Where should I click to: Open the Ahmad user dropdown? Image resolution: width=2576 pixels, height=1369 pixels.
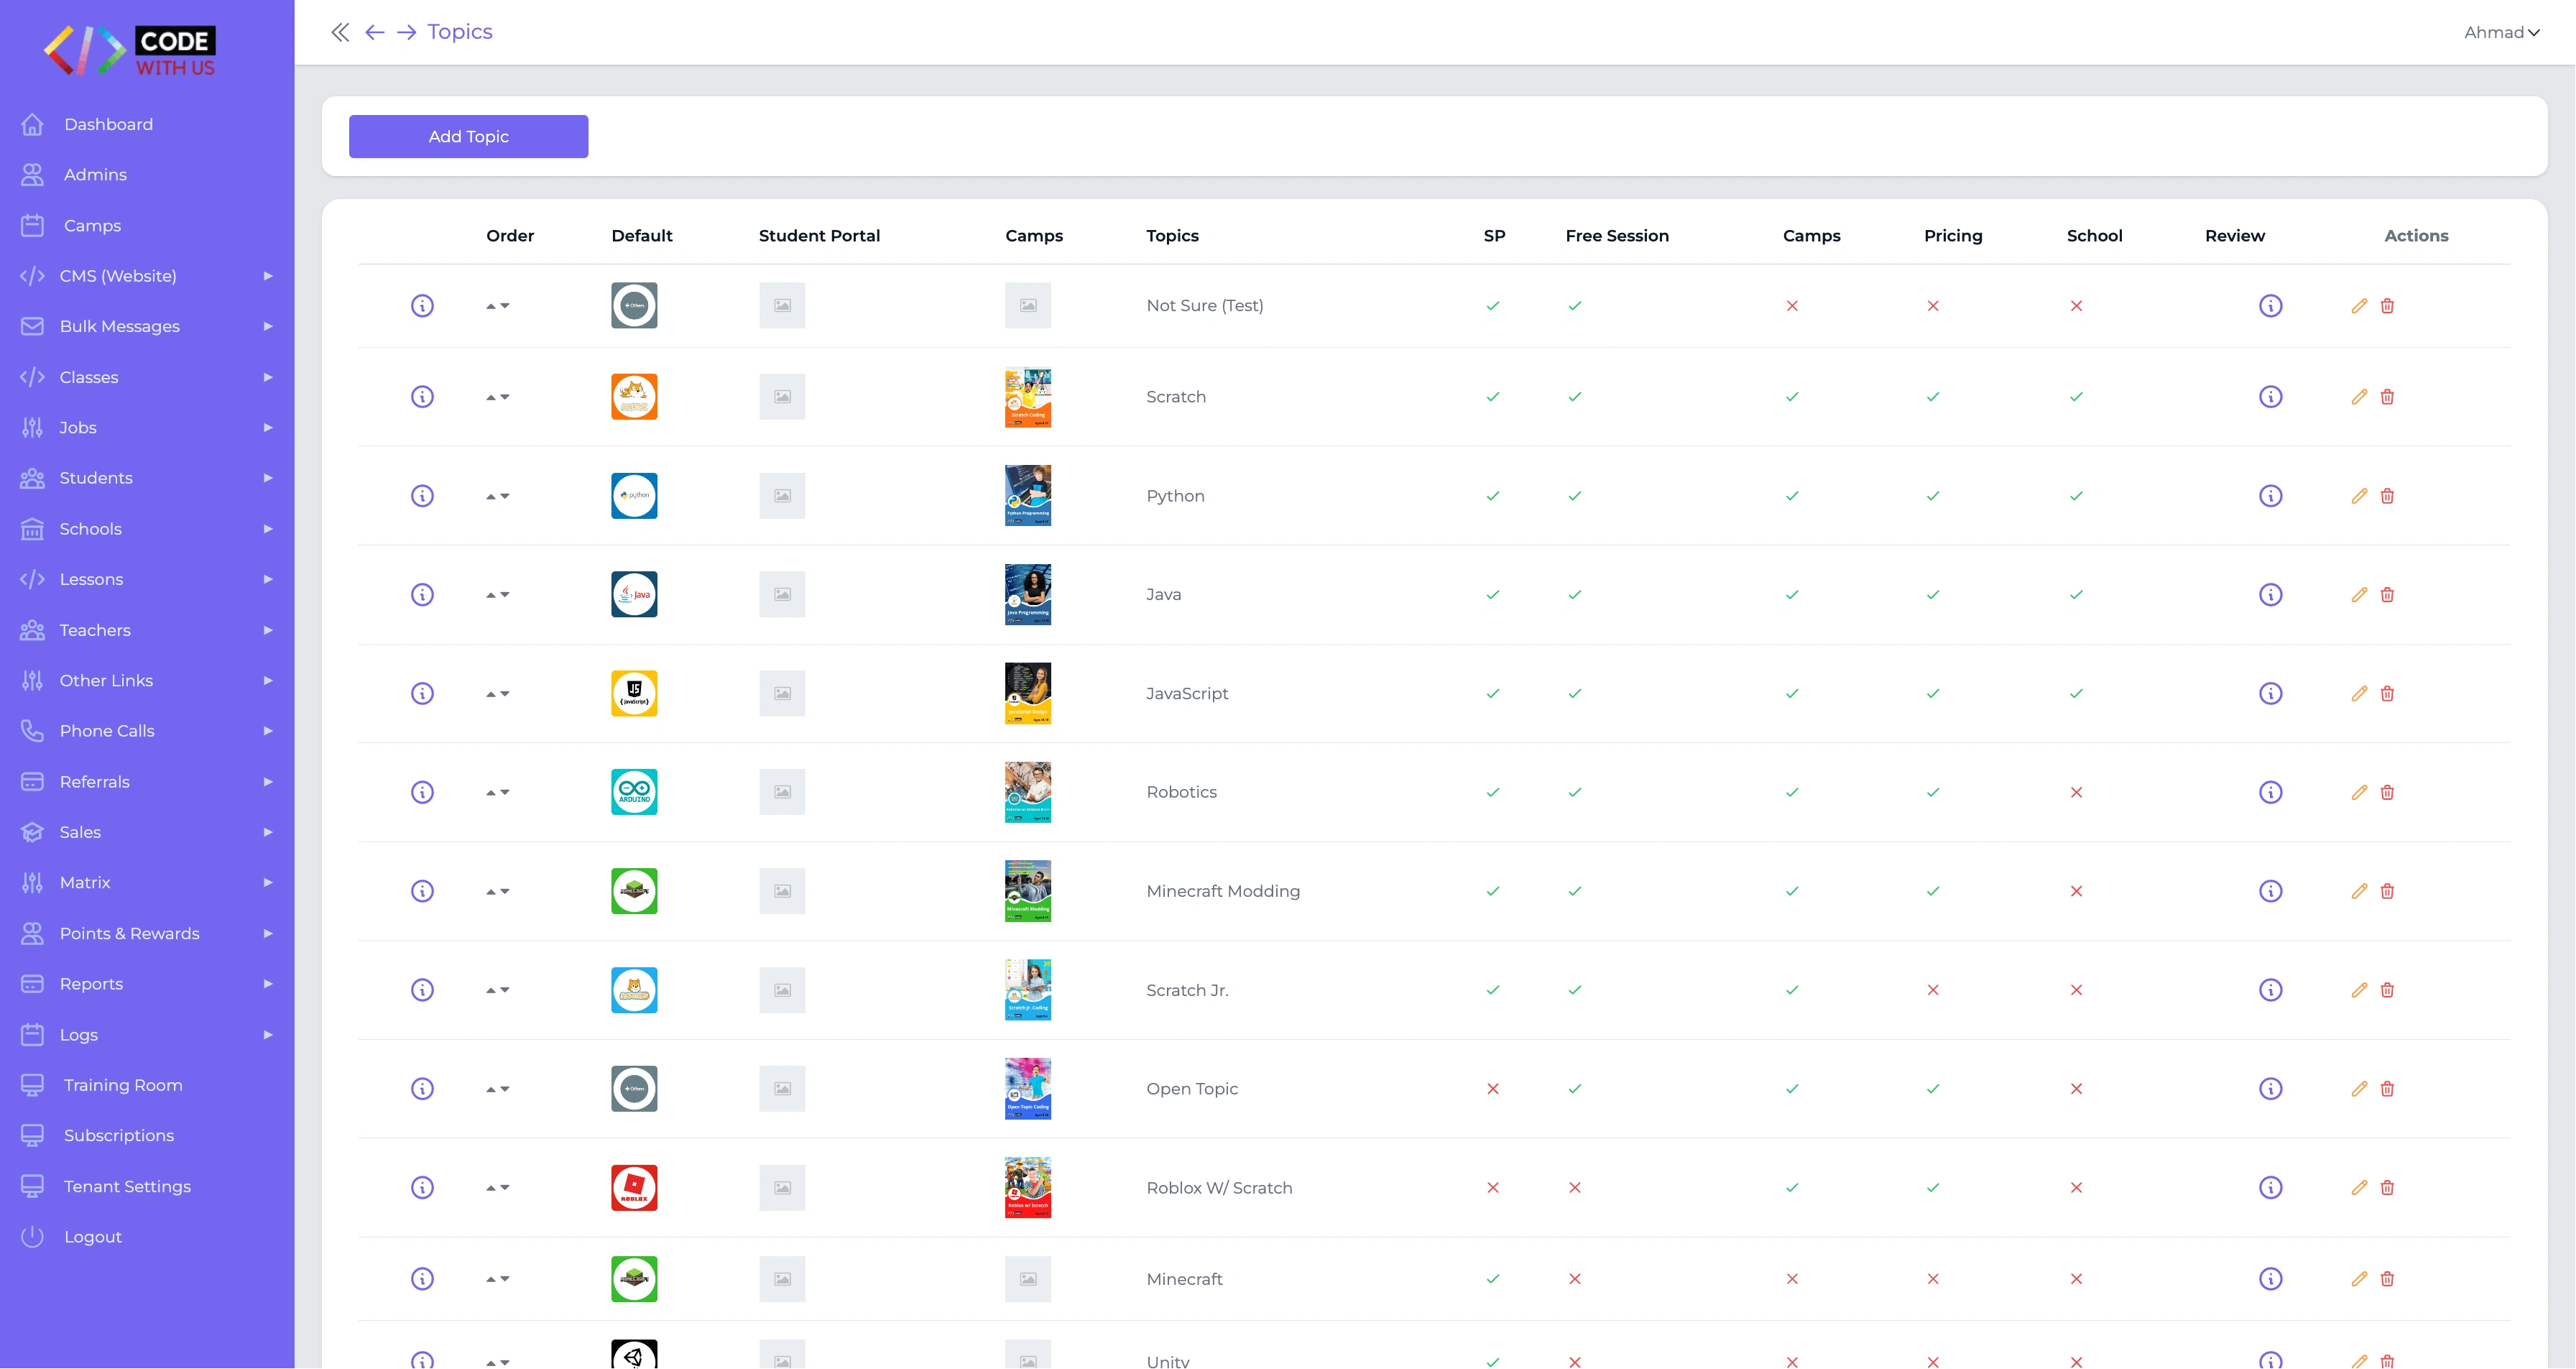point(2501,32)
